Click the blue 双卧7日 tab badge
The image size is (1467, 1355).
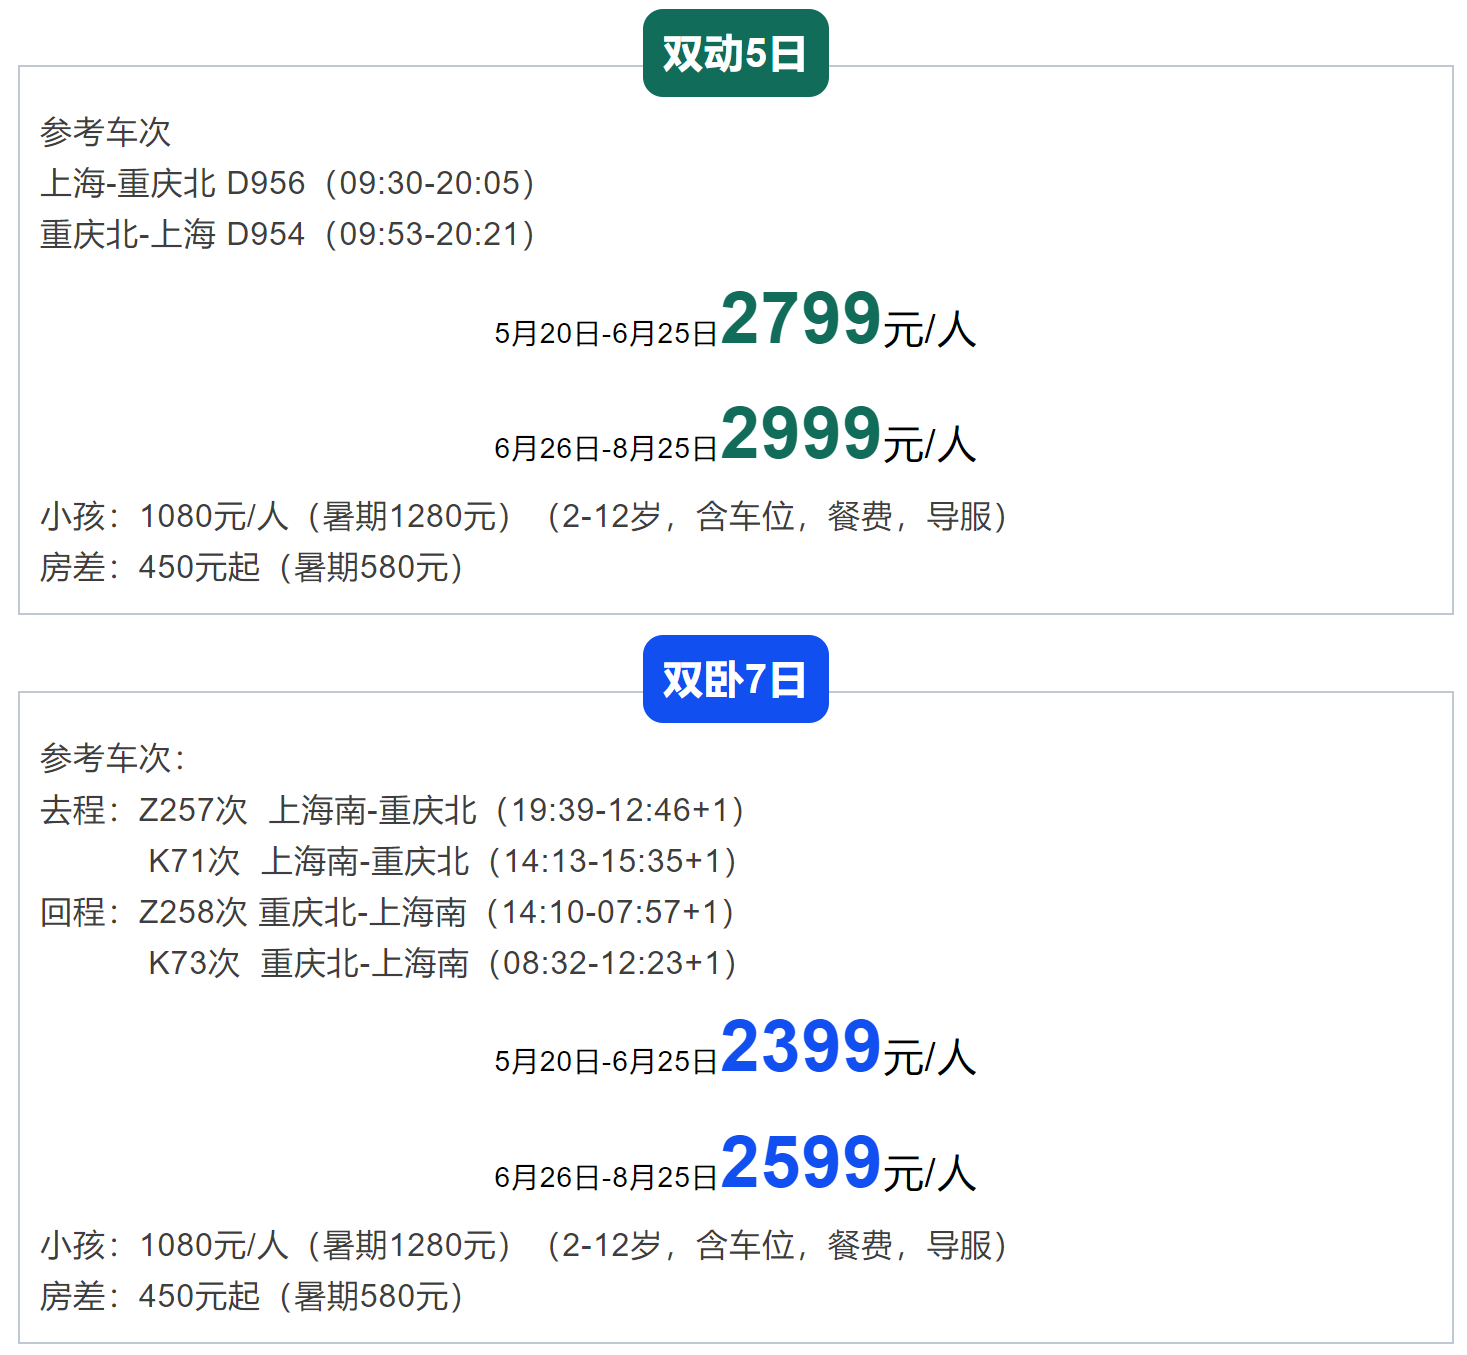click(x=735, y=680)
